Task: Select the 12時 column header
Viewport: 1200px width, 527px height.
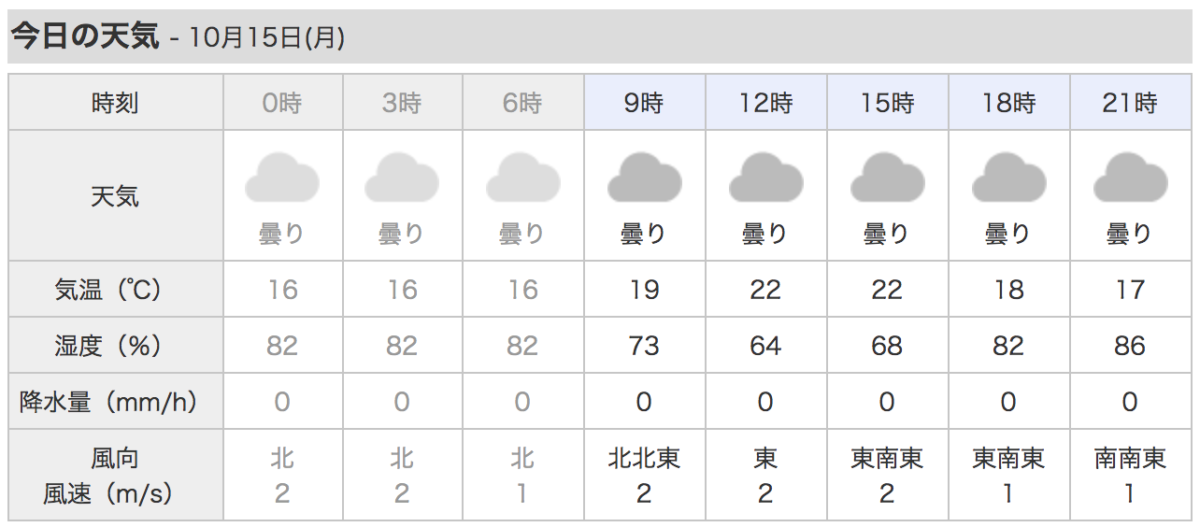Action: click(x=766, y=102)
